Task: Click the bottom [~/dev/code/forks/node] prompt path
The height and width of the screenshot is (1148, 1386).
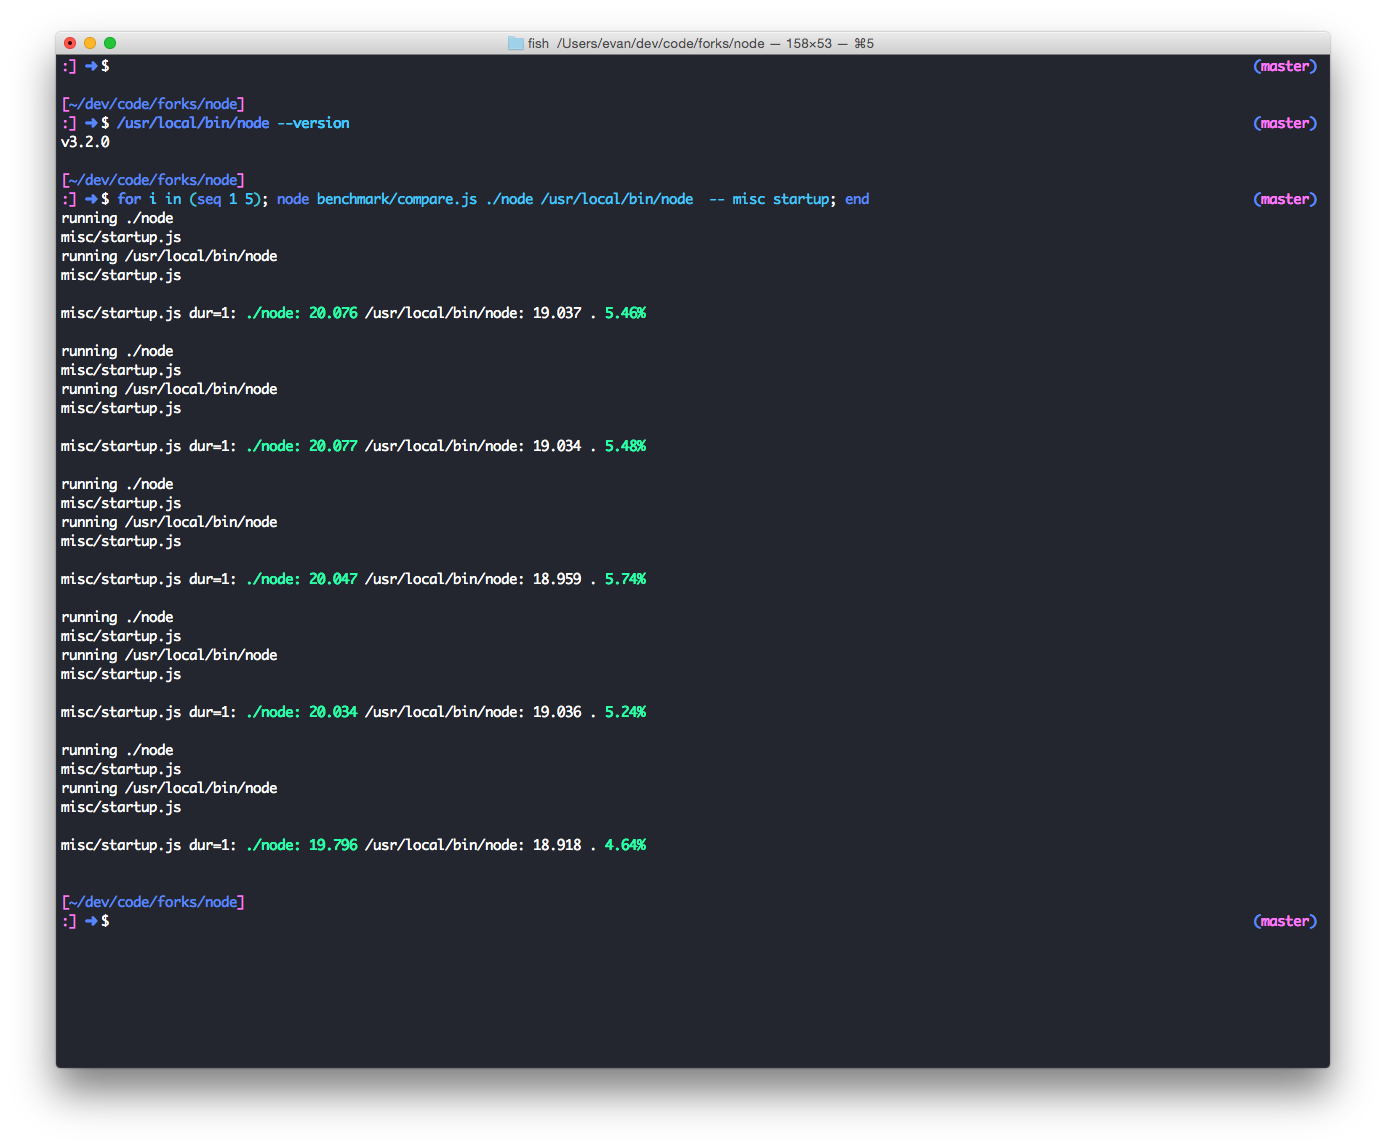Action: tap(153, 902)
